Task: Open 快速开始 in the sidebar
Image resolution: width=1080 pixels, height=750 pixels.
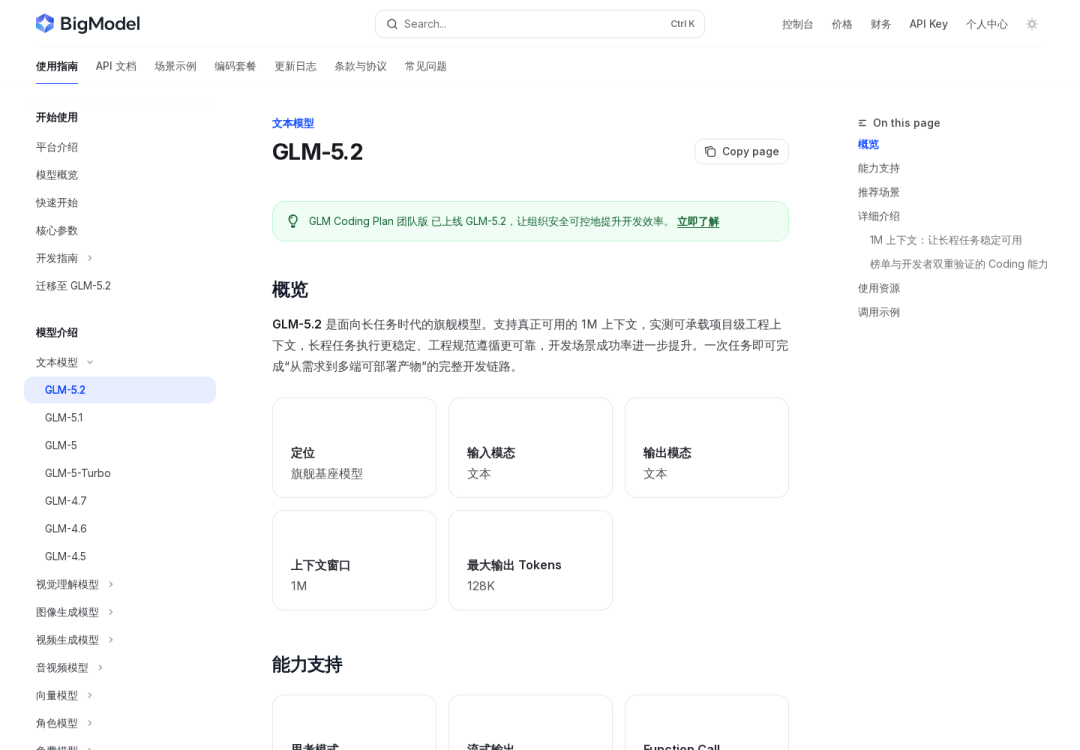Action: click(x=56, y=202)
